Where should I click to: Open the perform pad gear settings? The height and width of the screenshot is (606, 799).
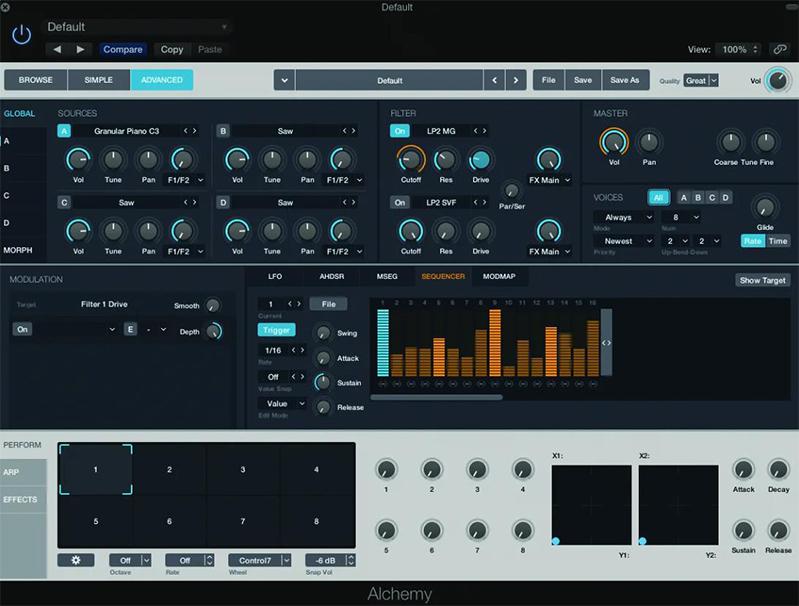coord(76,560)
